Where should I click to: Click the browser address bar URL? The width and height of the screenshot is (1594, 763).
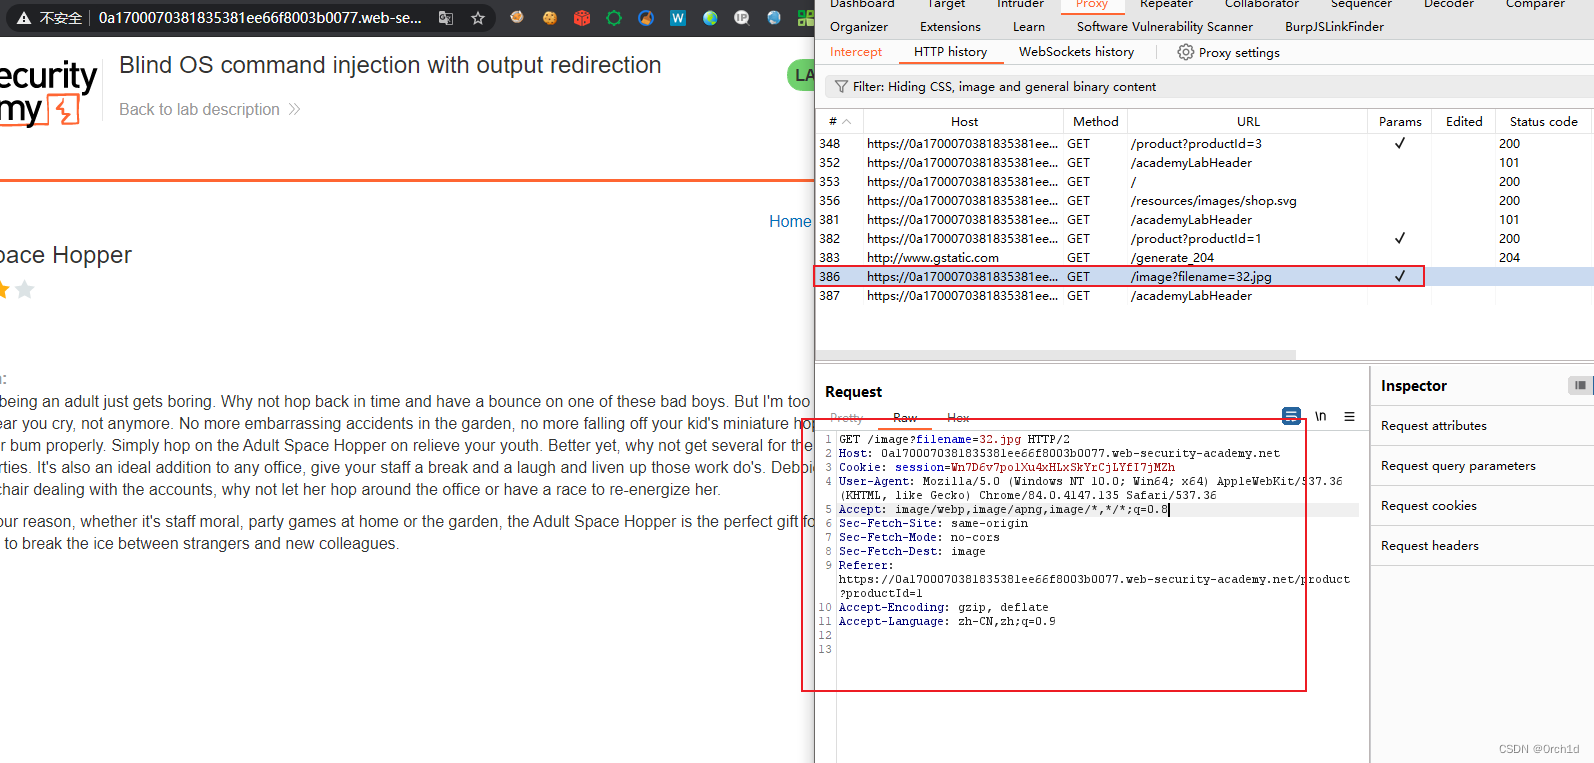pyautogui.click(x=260, y=18)
